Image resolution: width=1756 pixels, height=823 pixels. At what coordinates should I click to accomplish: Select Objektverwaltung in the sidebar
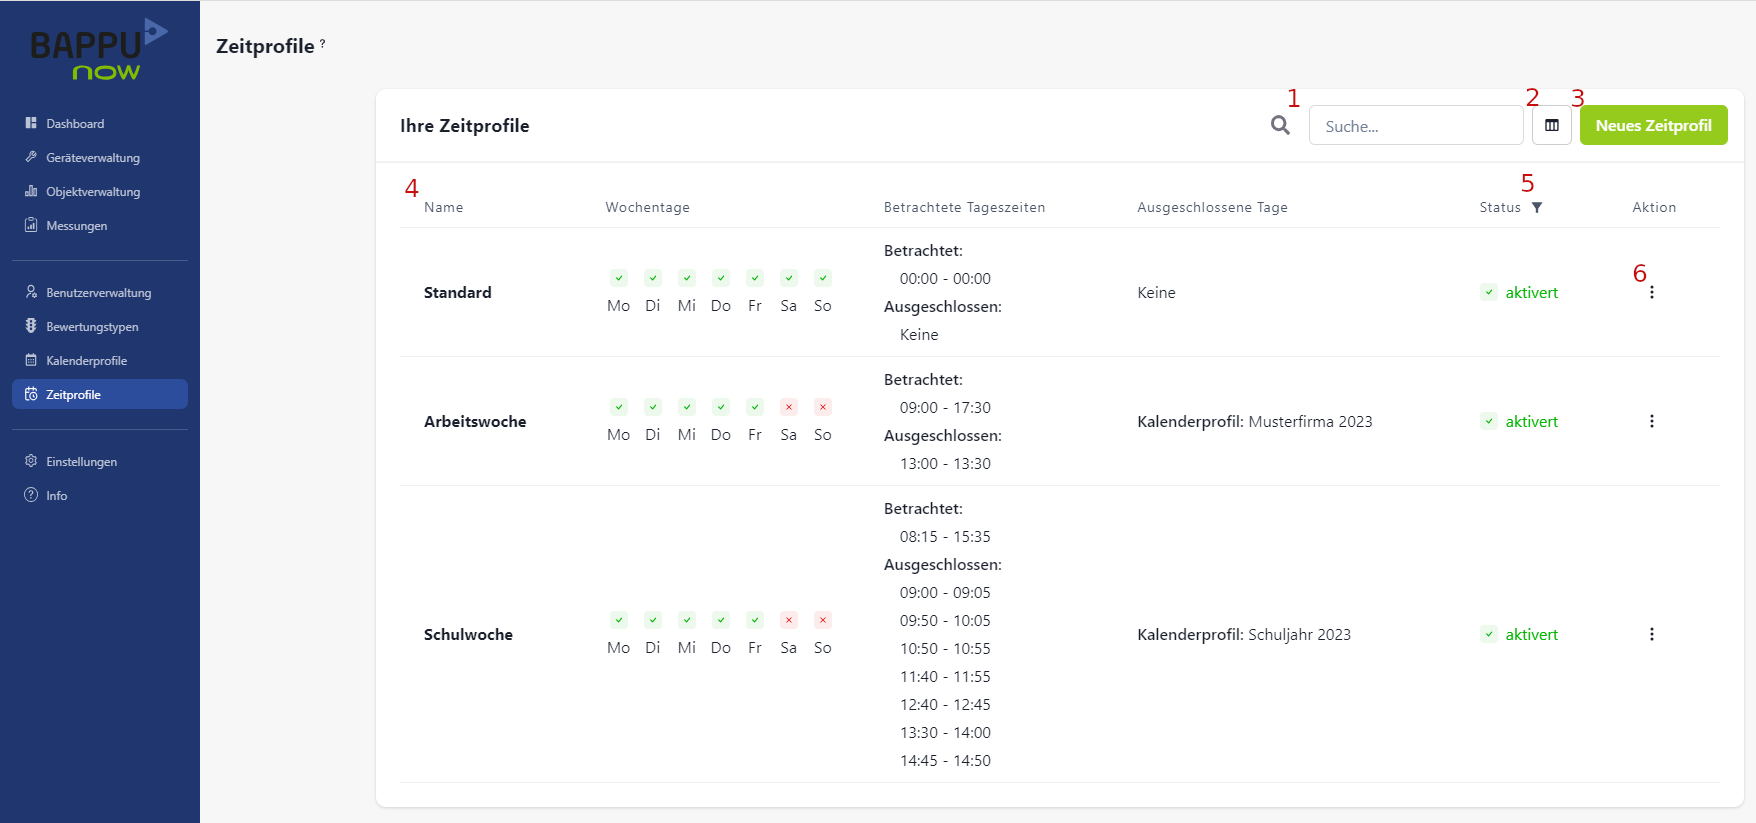tap(100, 191)
